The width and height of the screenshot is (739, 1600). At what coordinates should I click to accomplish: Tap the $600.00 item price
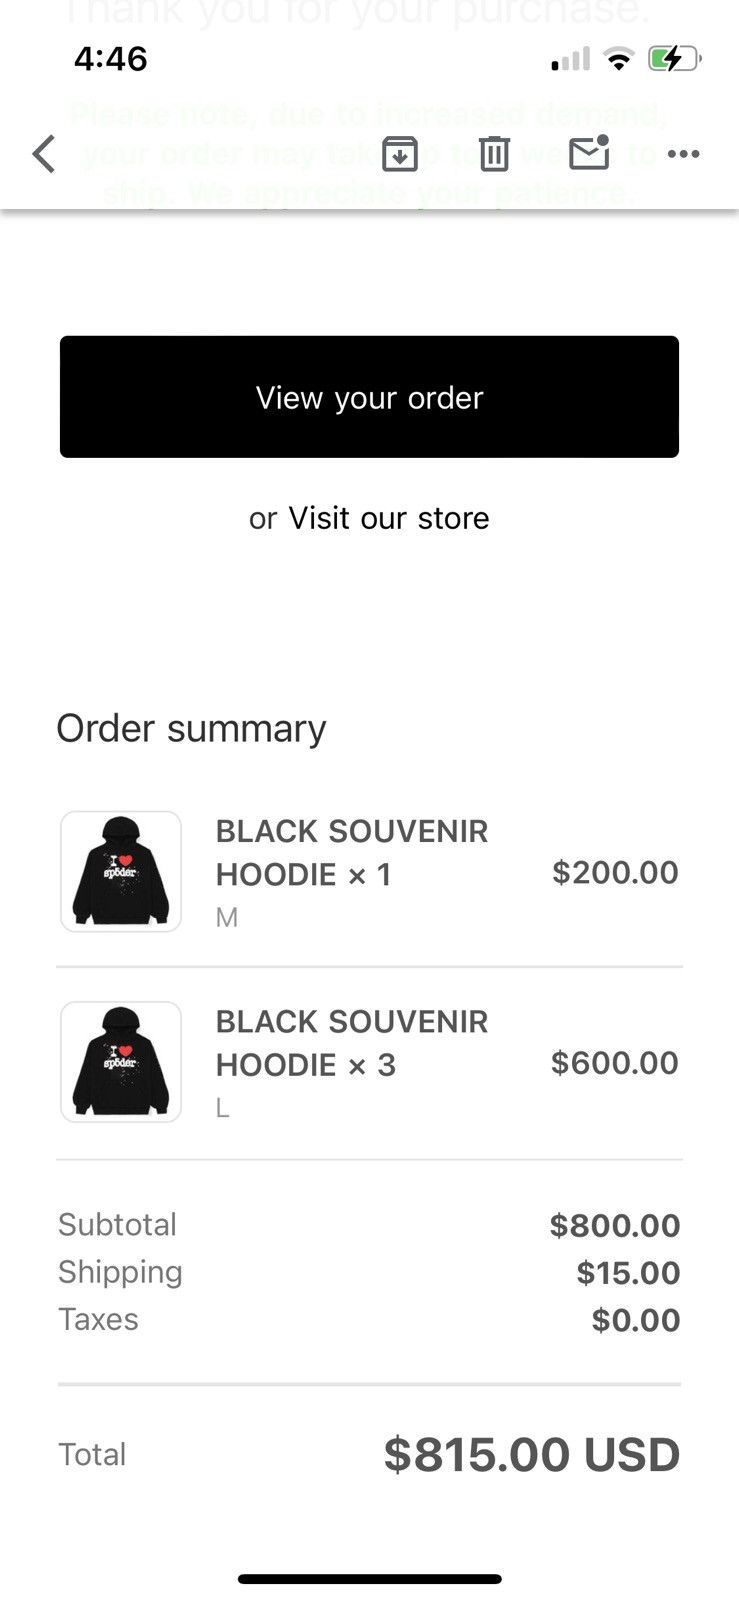pos(615,1062)
